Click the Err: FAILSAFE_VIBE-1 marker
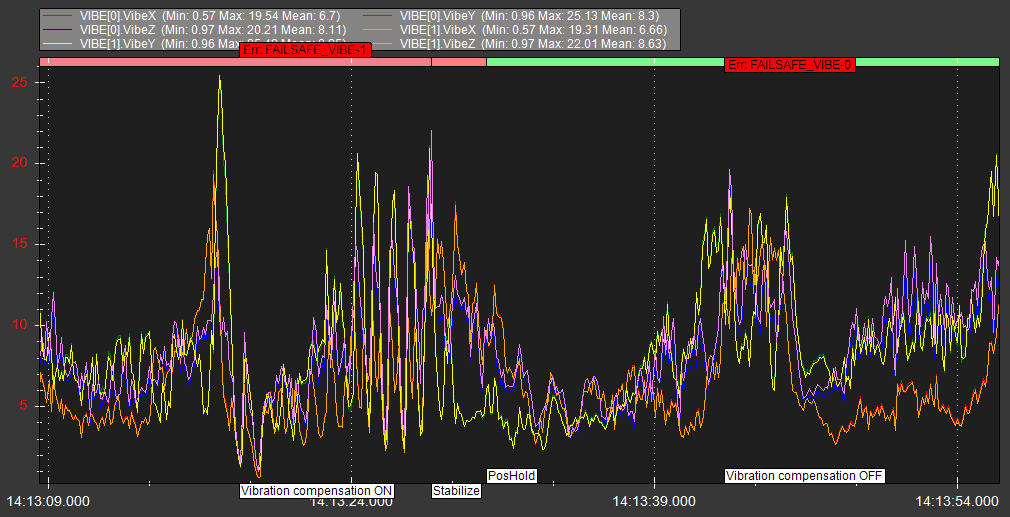 (x=305, y=51)
